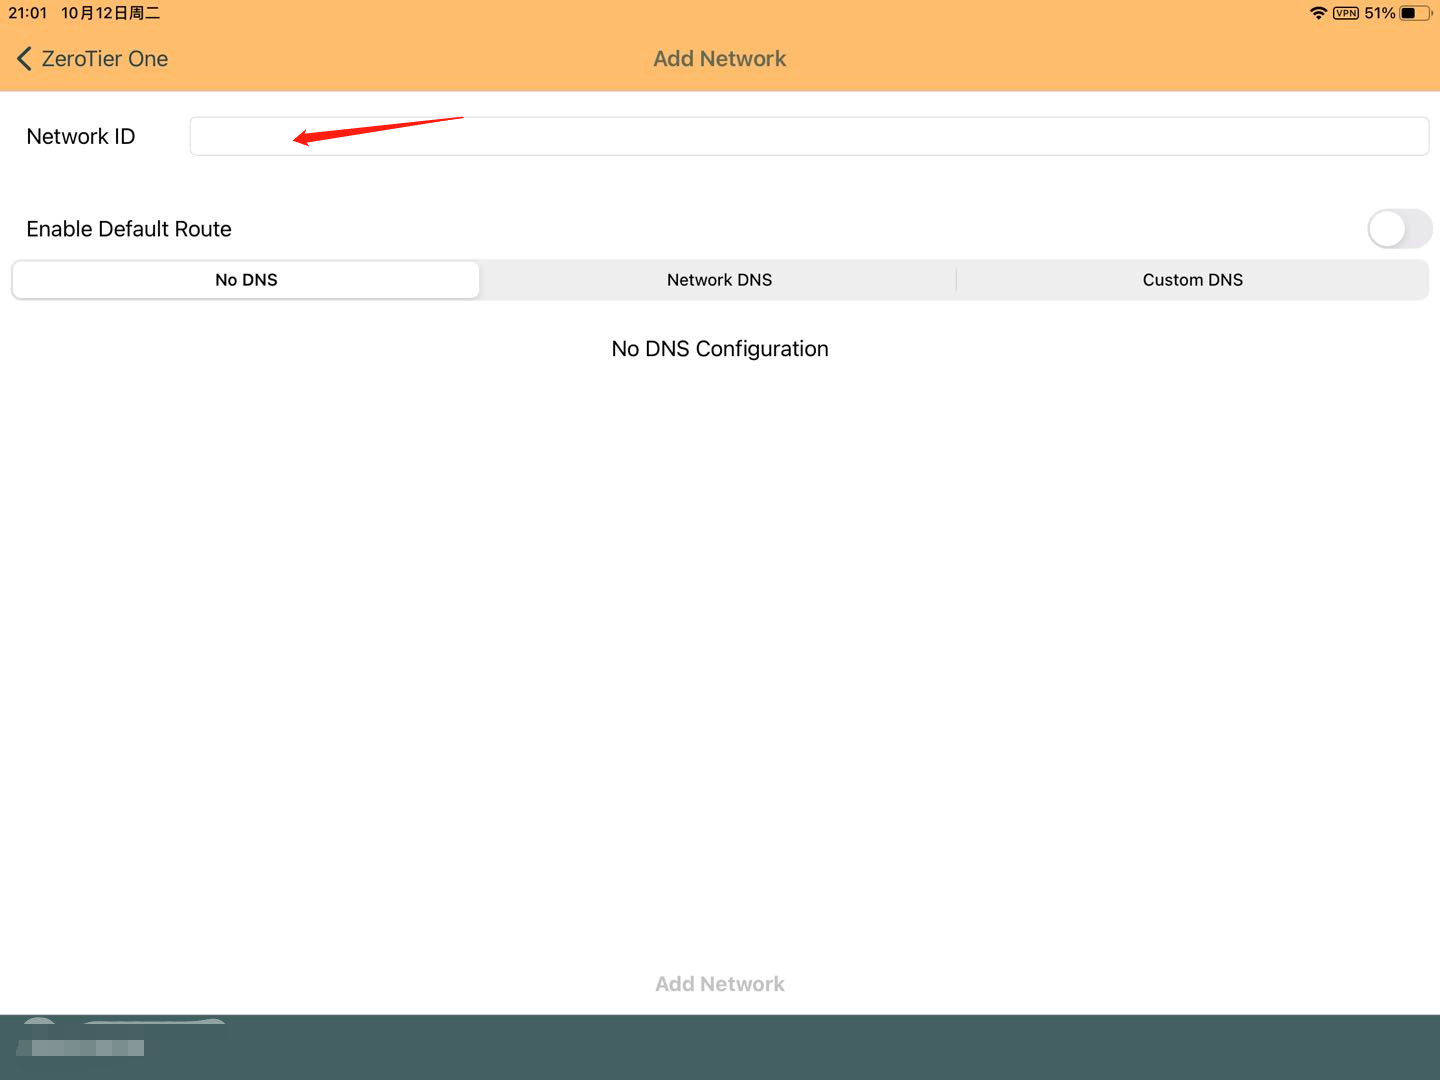Viewport: 1440px width, 1080px height.
Task: Open the Custom DNS tab
Action: (x=1192, y=280)
